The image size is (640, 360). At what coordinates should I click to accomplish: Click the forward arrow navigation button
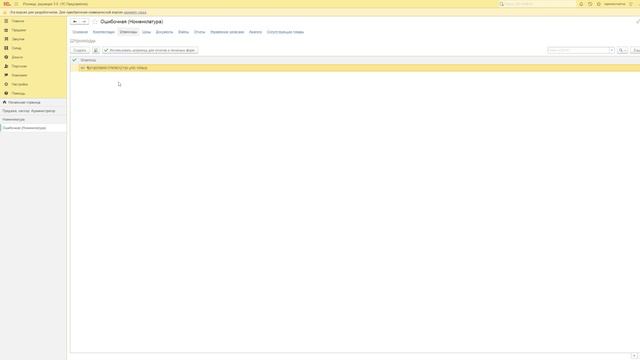[x=84, y=22]
